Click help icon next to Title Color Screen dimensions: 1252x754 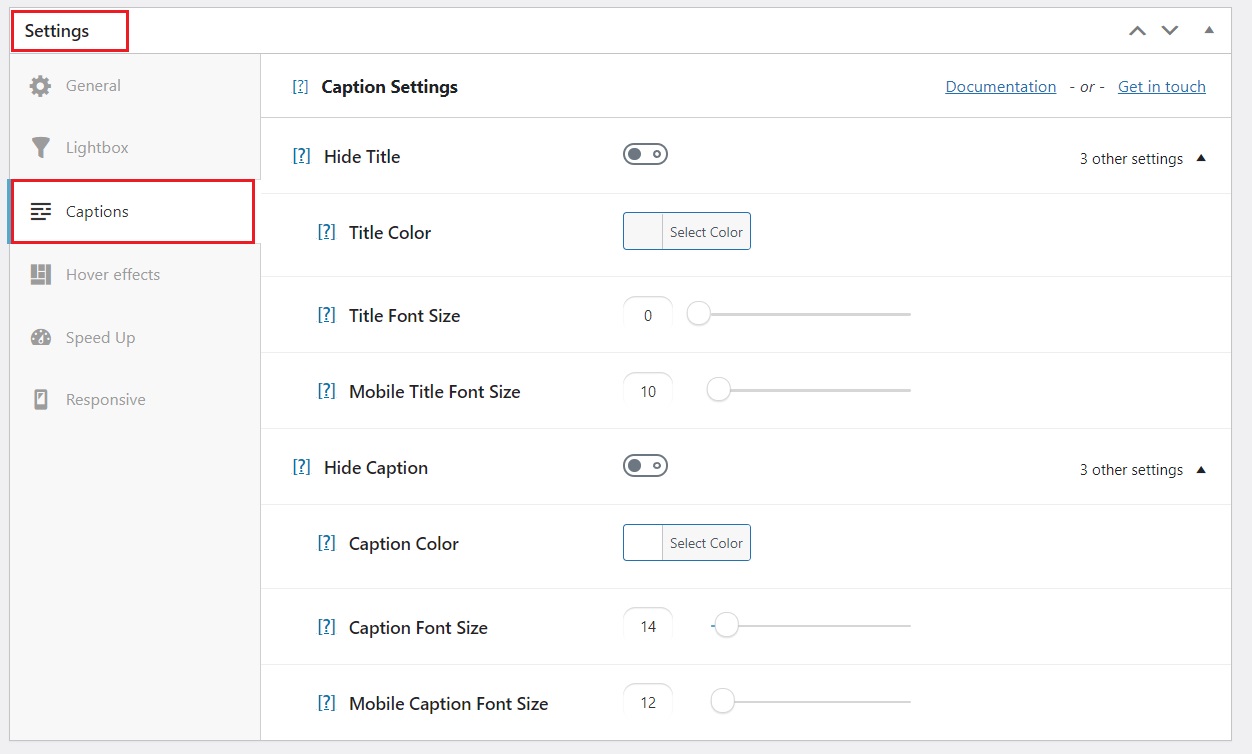click(x=326, y=232)
